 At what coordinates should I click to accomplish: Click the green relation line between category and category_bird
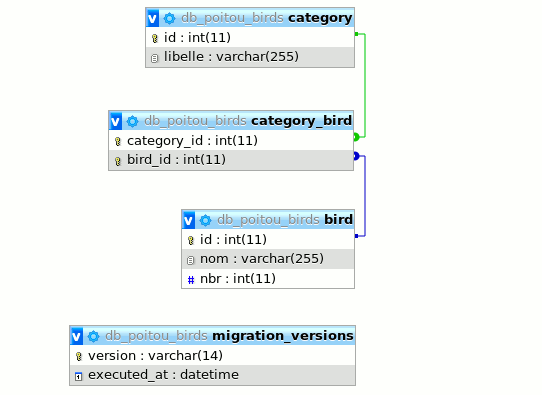pos(365,85)
